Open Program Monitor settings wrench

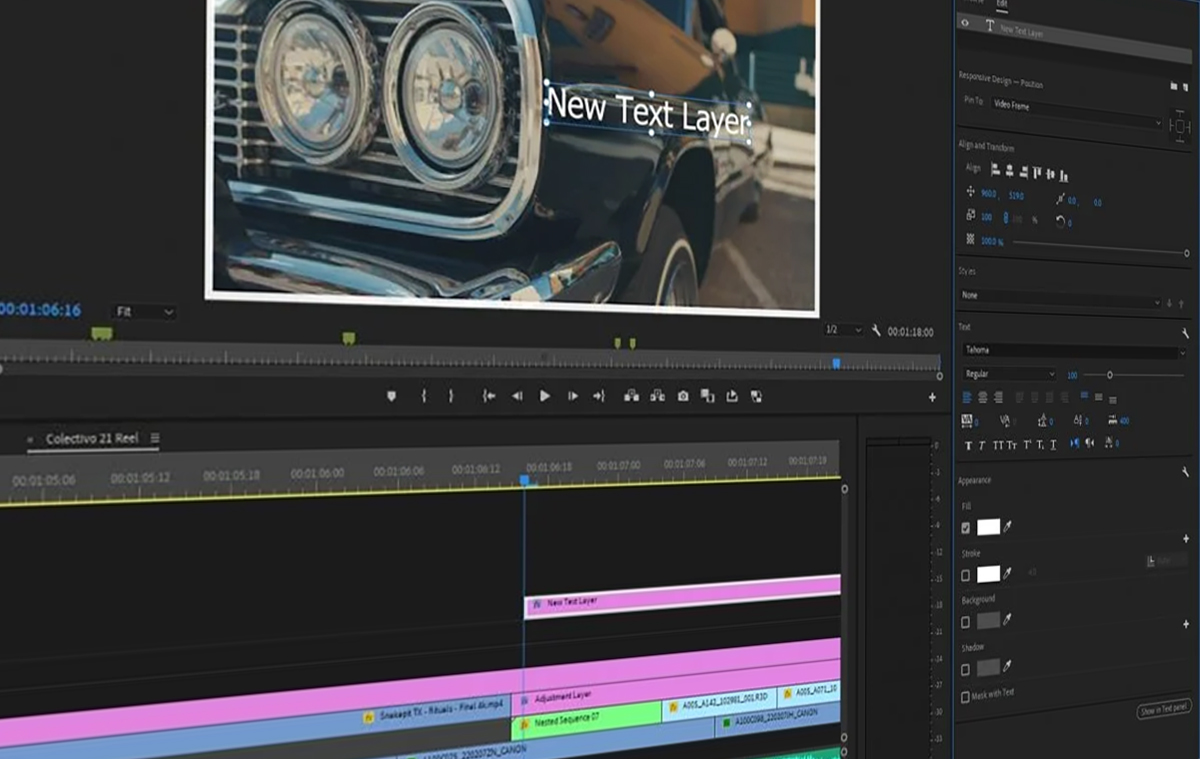(877, 331)
